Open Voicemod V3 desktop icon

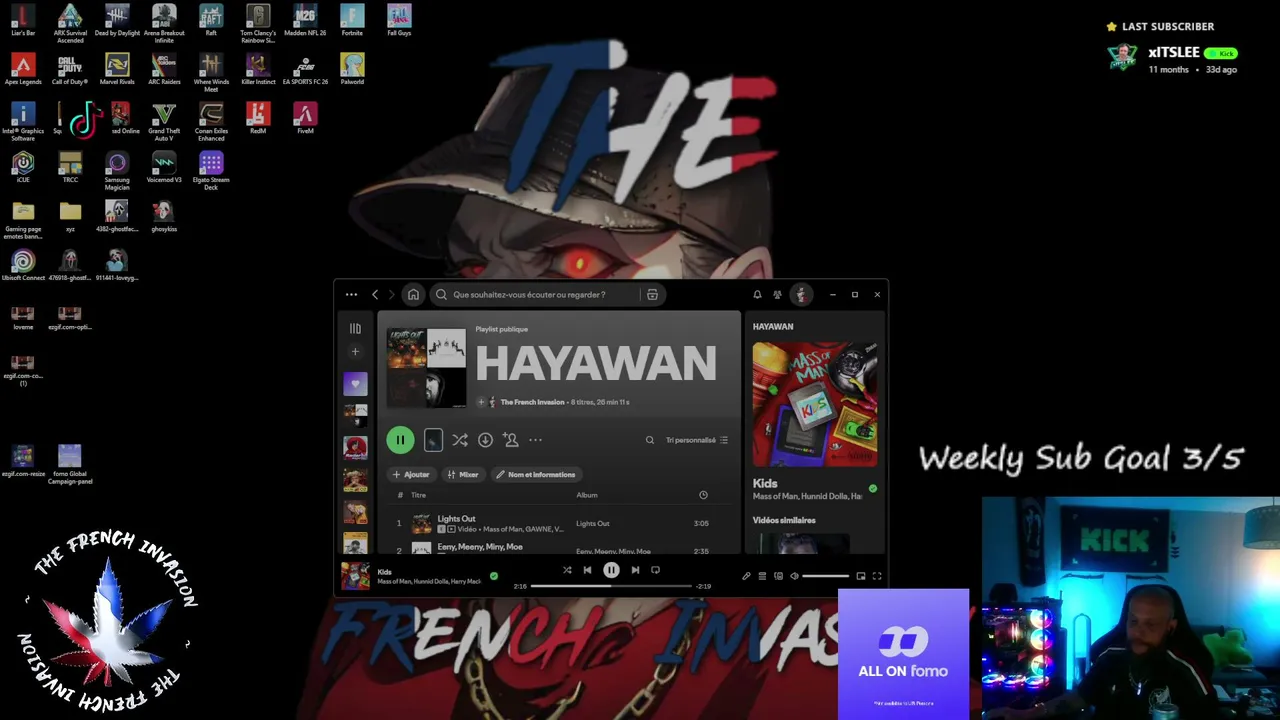(164, 167)
